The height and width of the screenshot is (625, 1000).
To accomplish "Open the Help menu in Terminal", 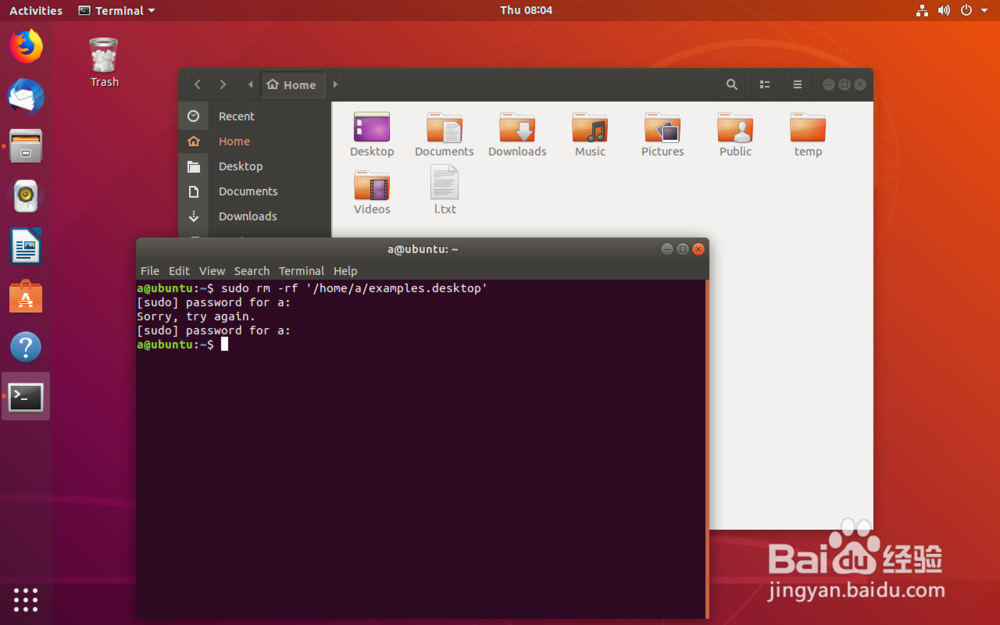I will click(x=345, y=271).
